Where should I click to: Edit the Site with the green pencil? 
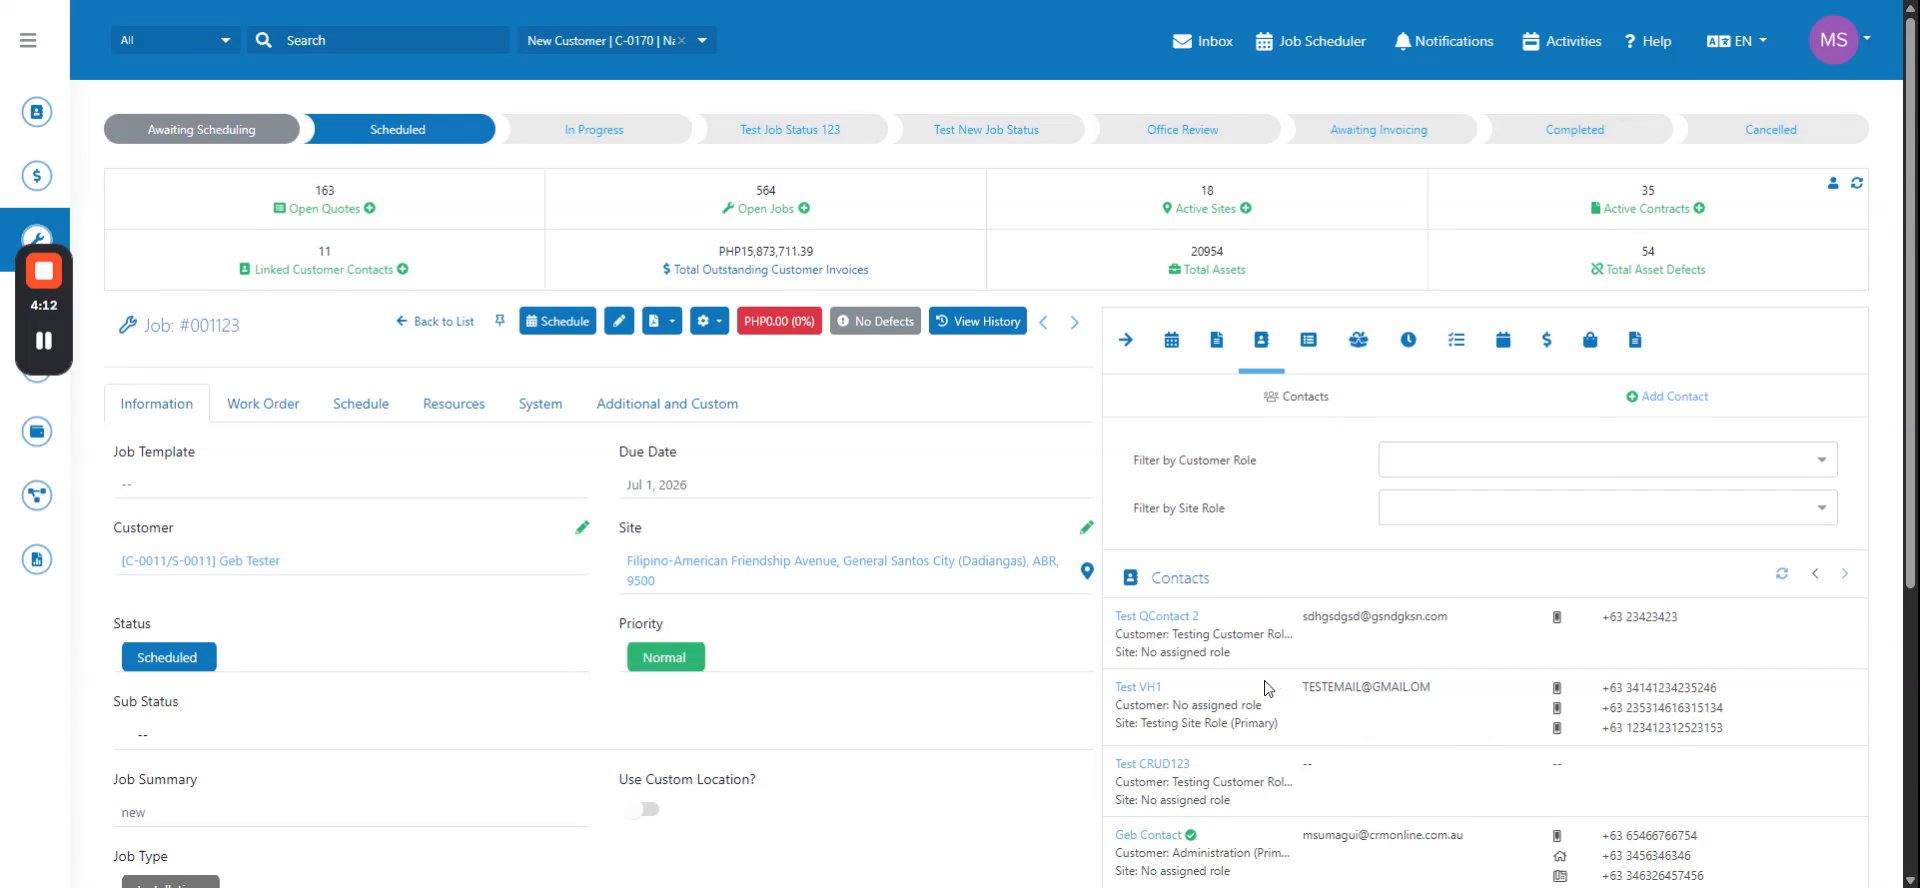[1087, 527]
